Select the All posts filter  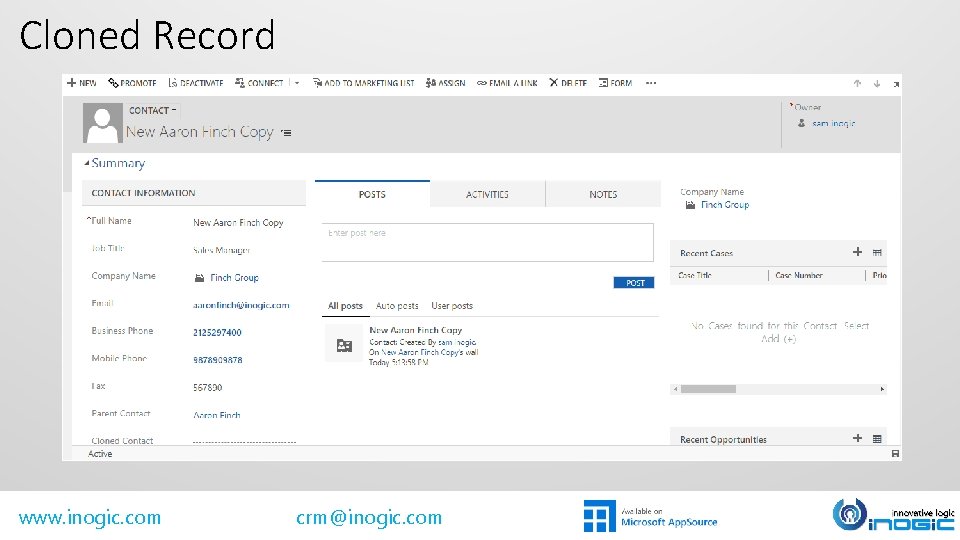(345, 306)
